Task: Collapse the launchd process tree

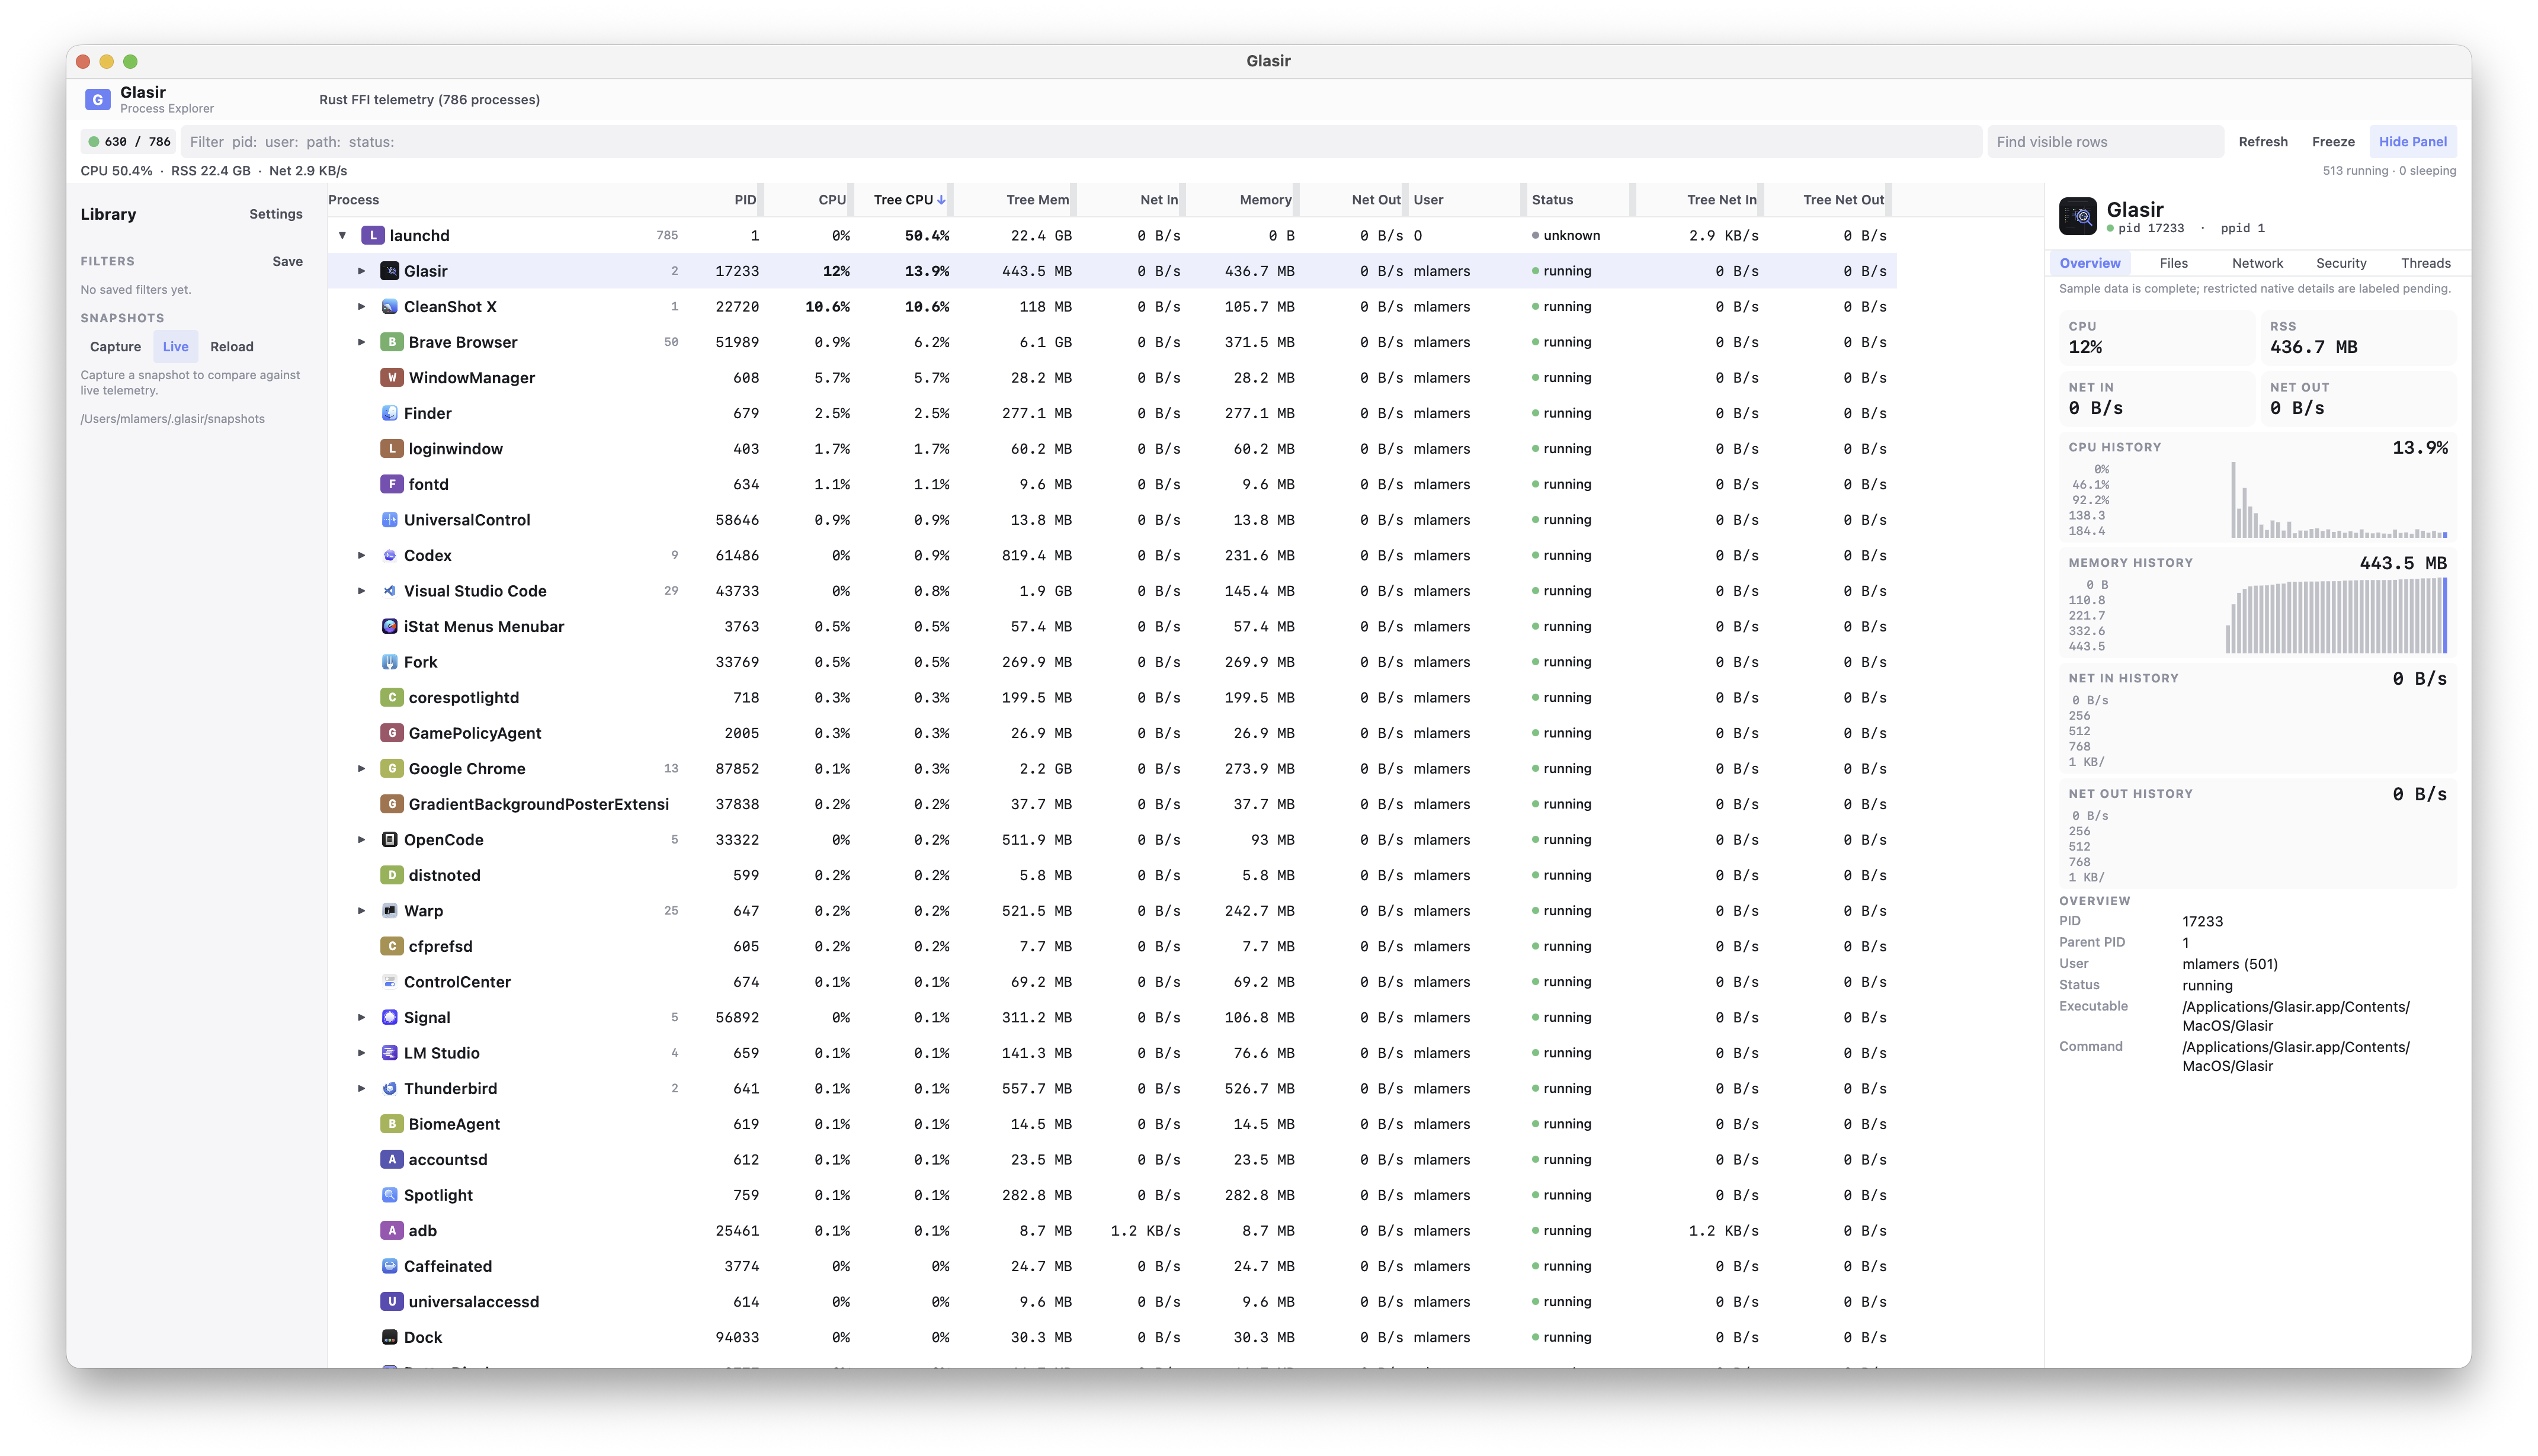Action: pyautogui.click(x=342, y=235)
